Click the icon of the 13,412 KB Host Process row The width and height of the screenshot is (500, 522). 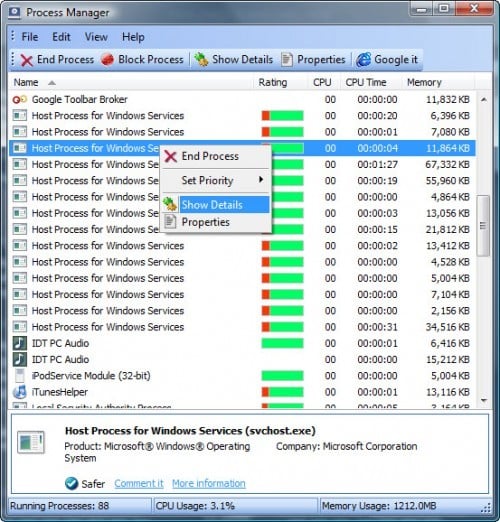(x=20, y=246)
